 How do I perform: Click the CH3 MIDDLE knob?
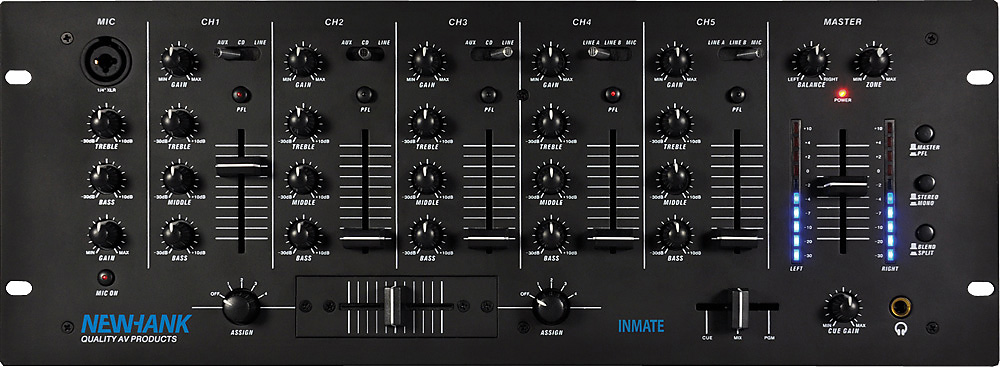(427, 179)
